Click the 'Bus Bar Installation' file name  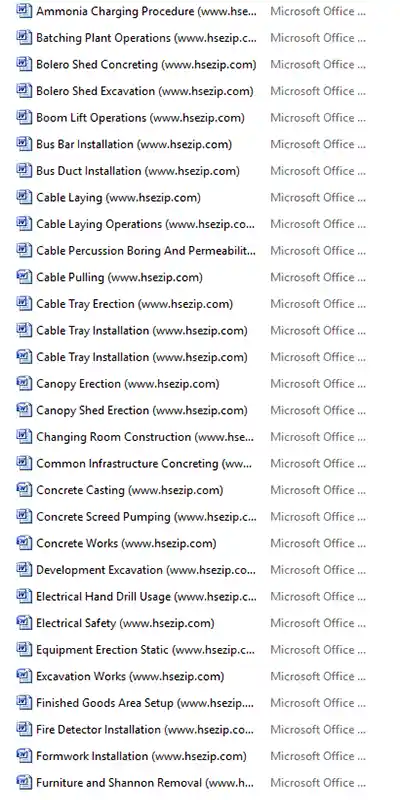134,144
